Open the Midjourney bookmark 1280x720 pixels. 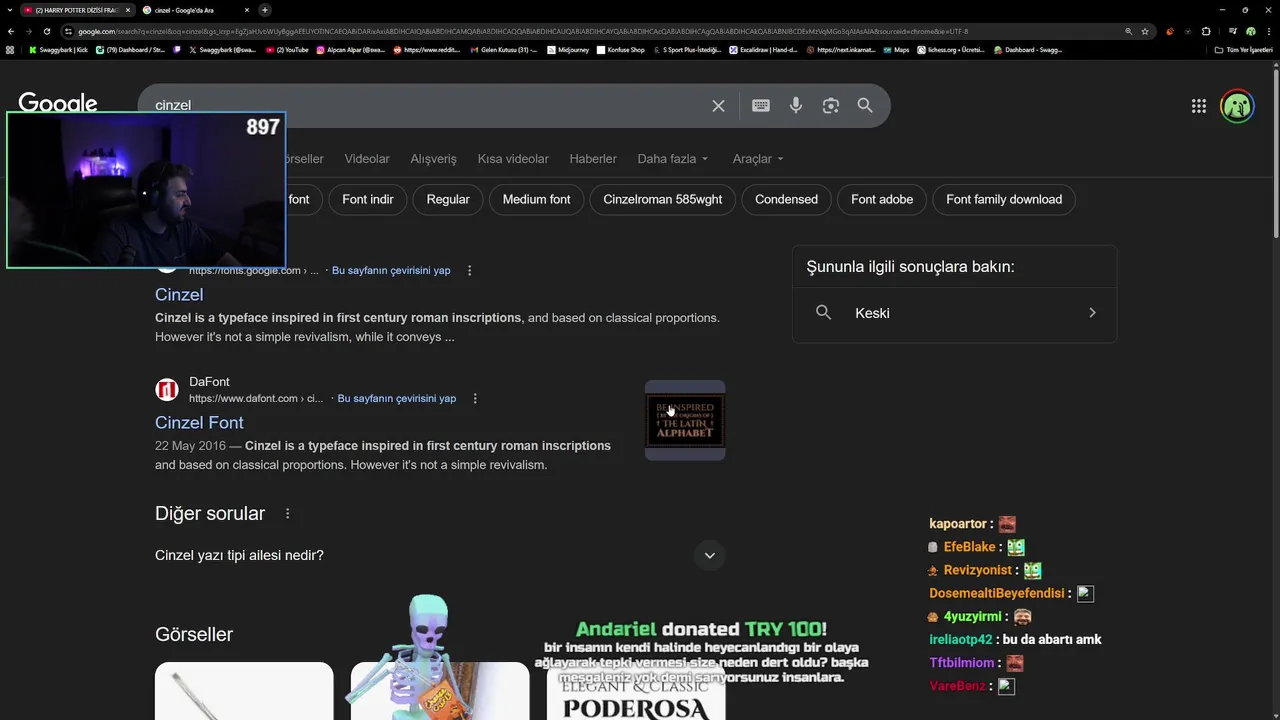tap(568, 49)
